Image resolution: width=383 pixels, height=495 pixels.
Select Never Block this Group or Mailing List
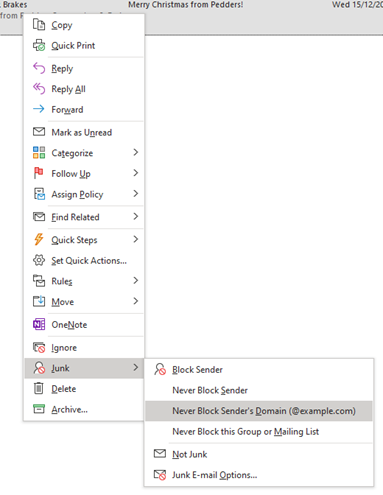(259, 431)
